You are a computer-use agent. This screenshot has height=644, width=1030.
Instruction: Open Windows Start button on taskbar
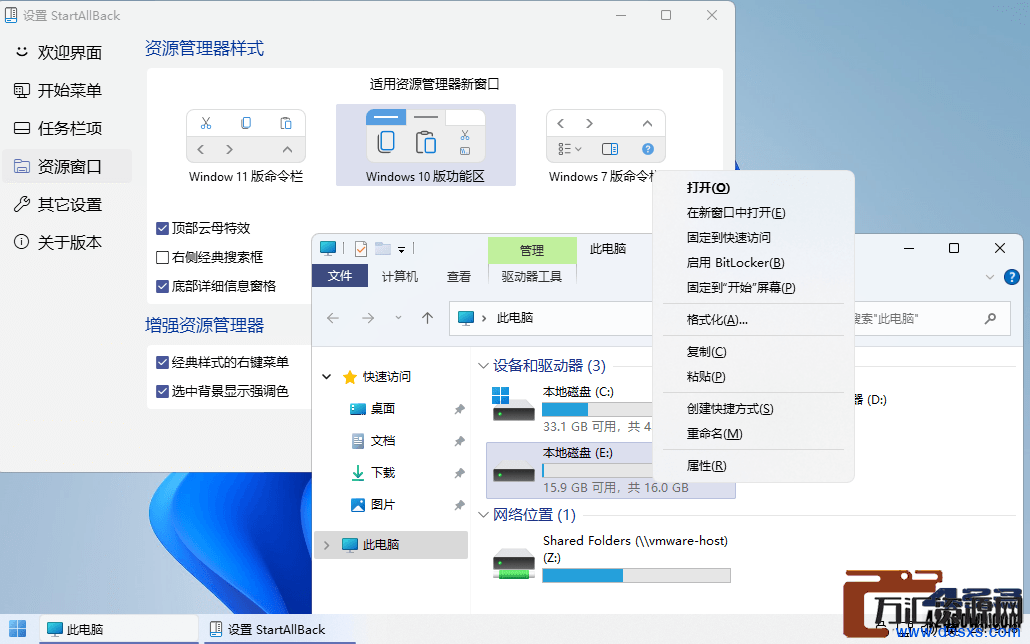[18, 629]
